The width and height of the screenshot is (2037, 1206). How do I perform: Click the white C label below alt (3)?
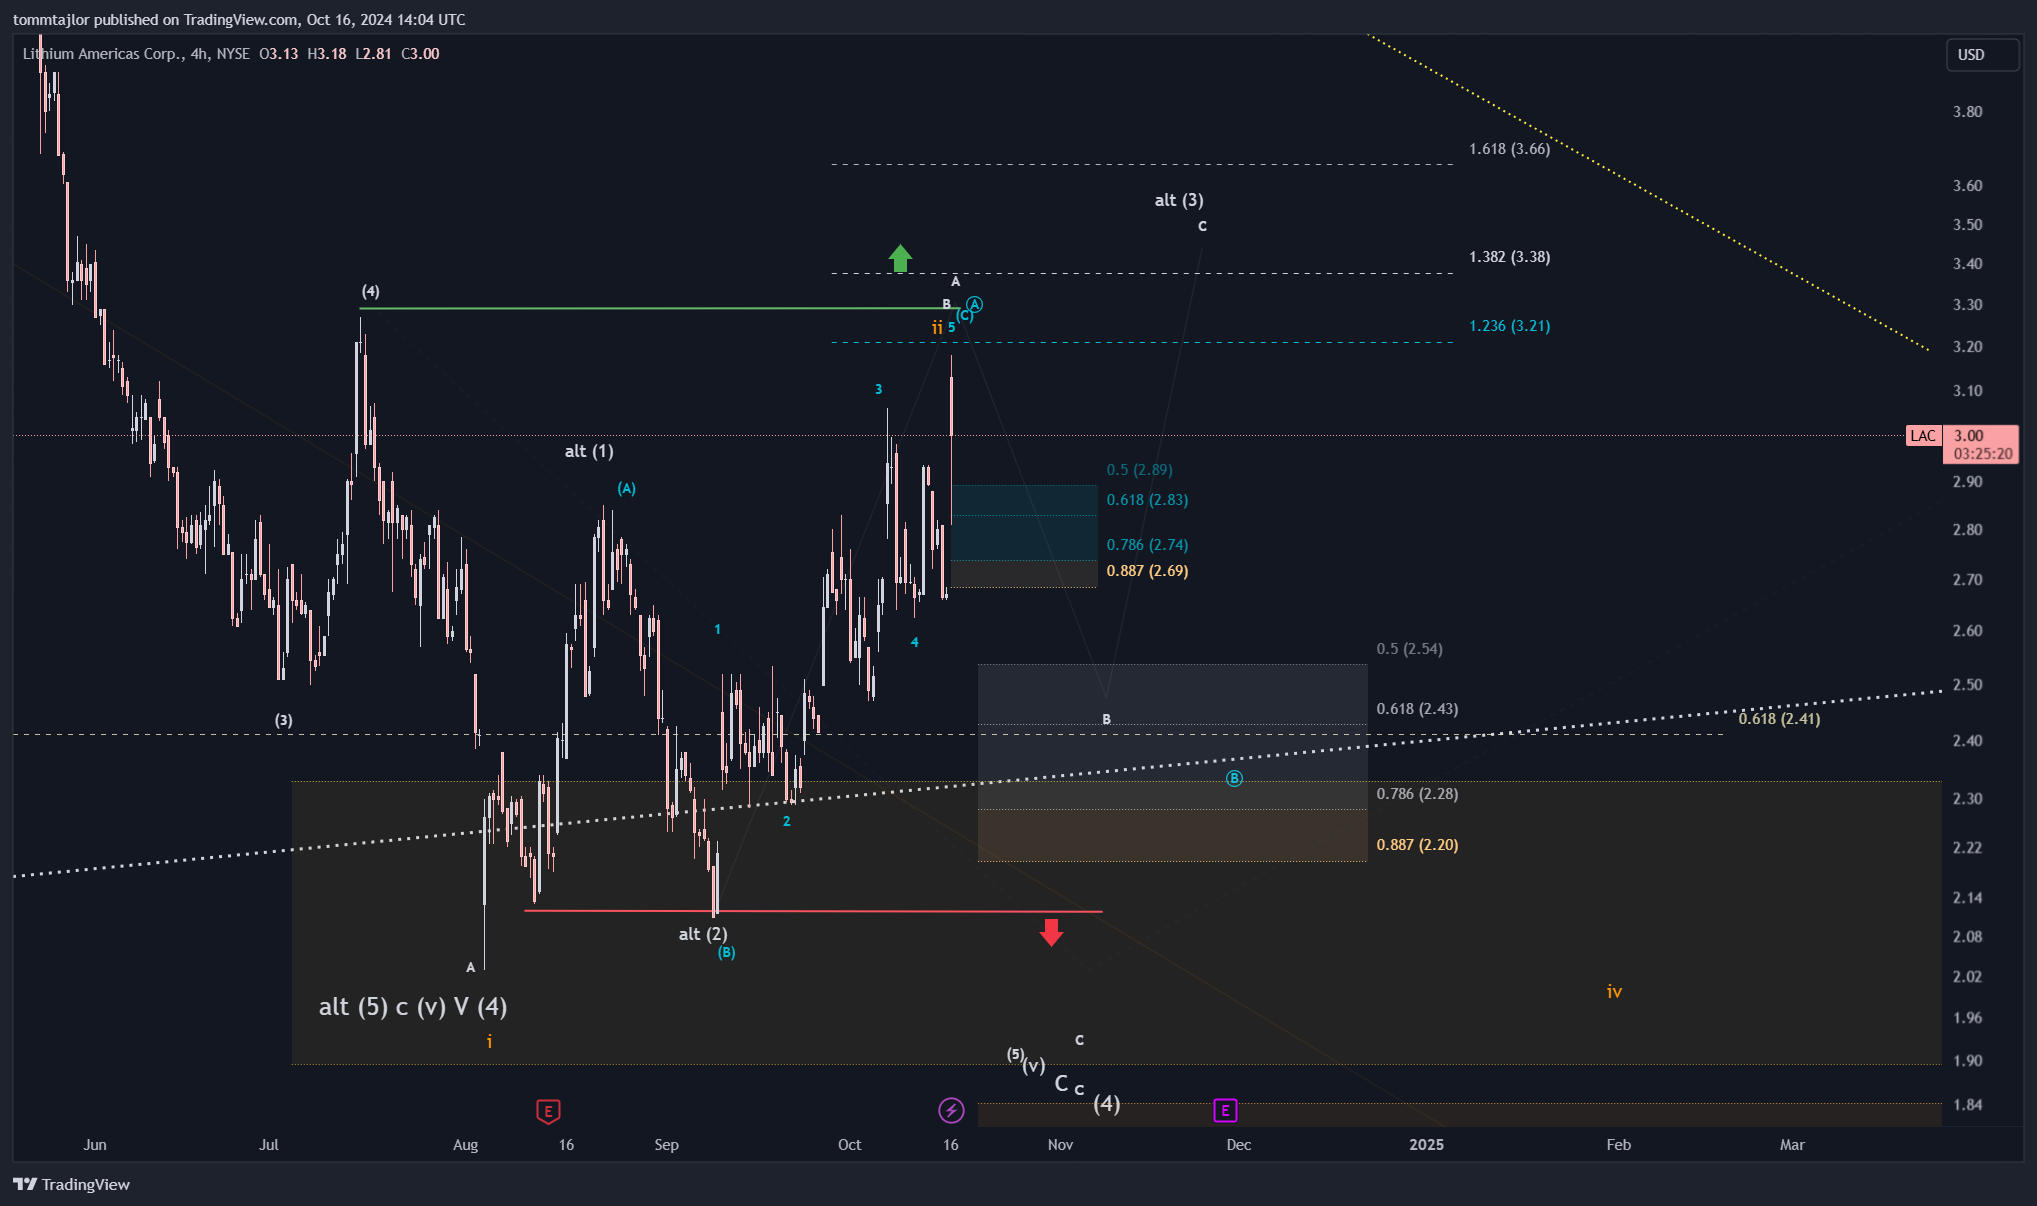[x=1202, y=226]
